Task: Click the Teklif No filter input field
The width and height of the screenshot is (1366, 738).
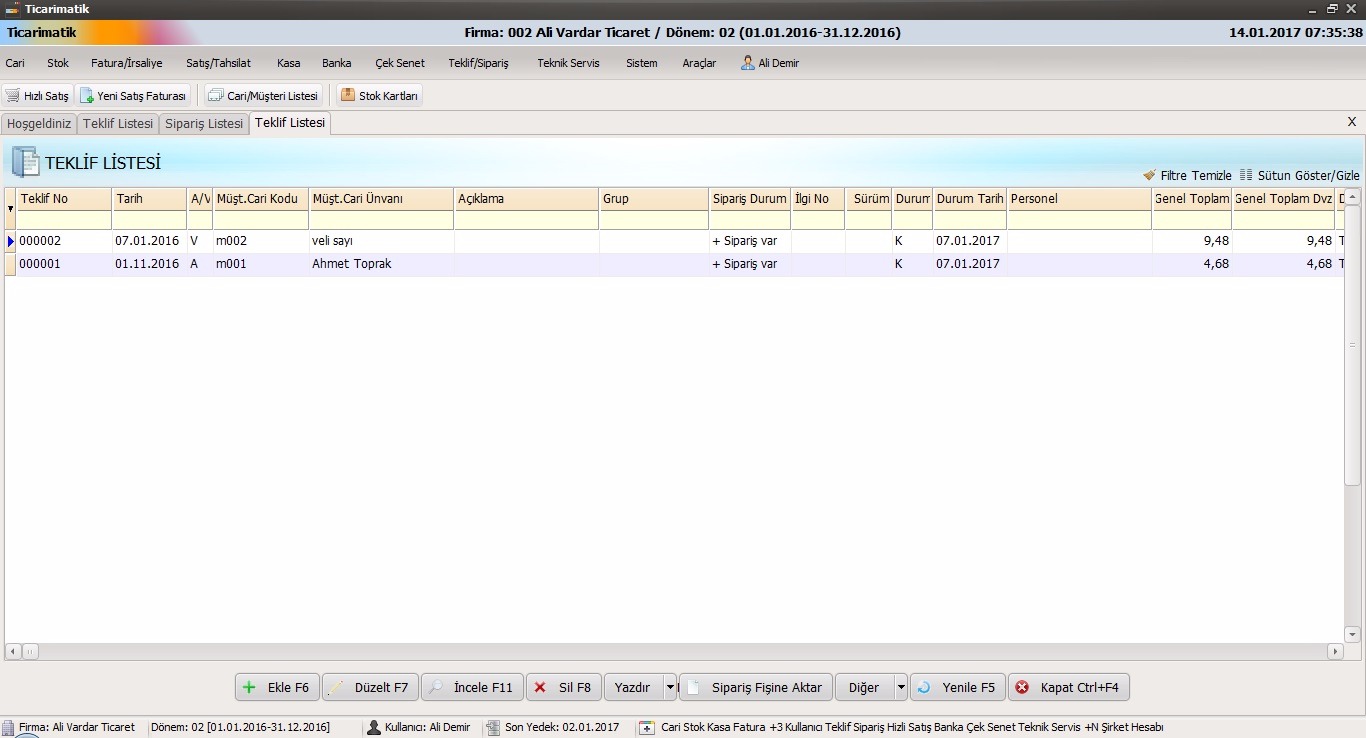Action: pos(64,220)
